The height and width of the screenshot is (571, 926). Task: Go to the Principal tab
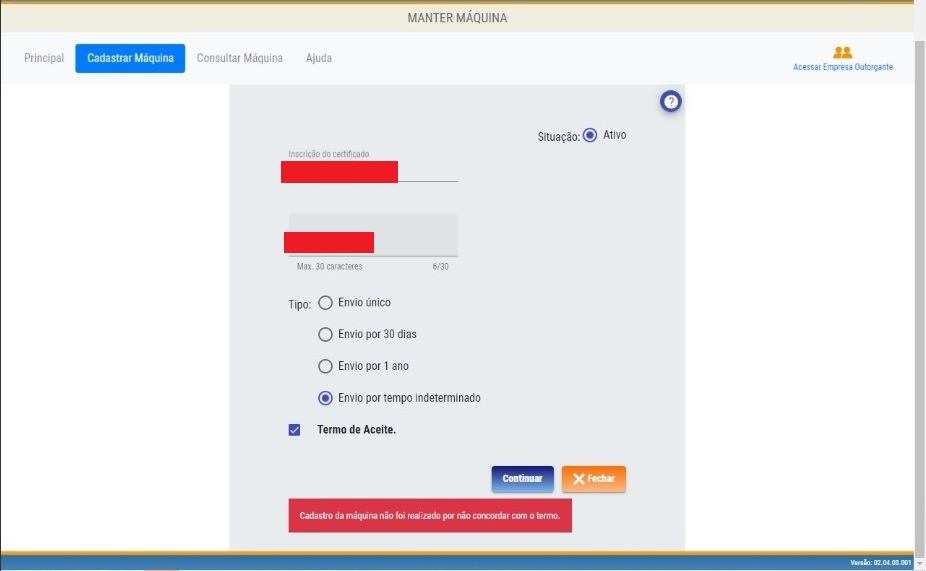44,58
